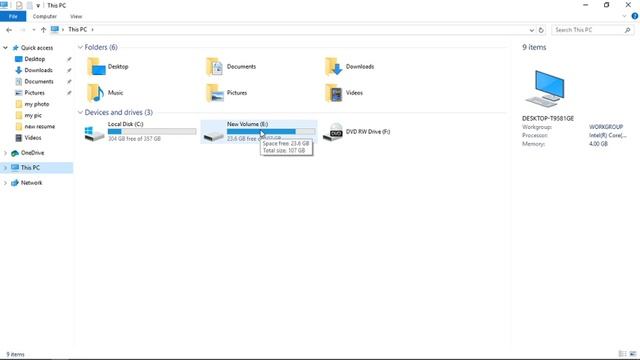
Task: Expand the OneDrive tree node
Action: 5,153
